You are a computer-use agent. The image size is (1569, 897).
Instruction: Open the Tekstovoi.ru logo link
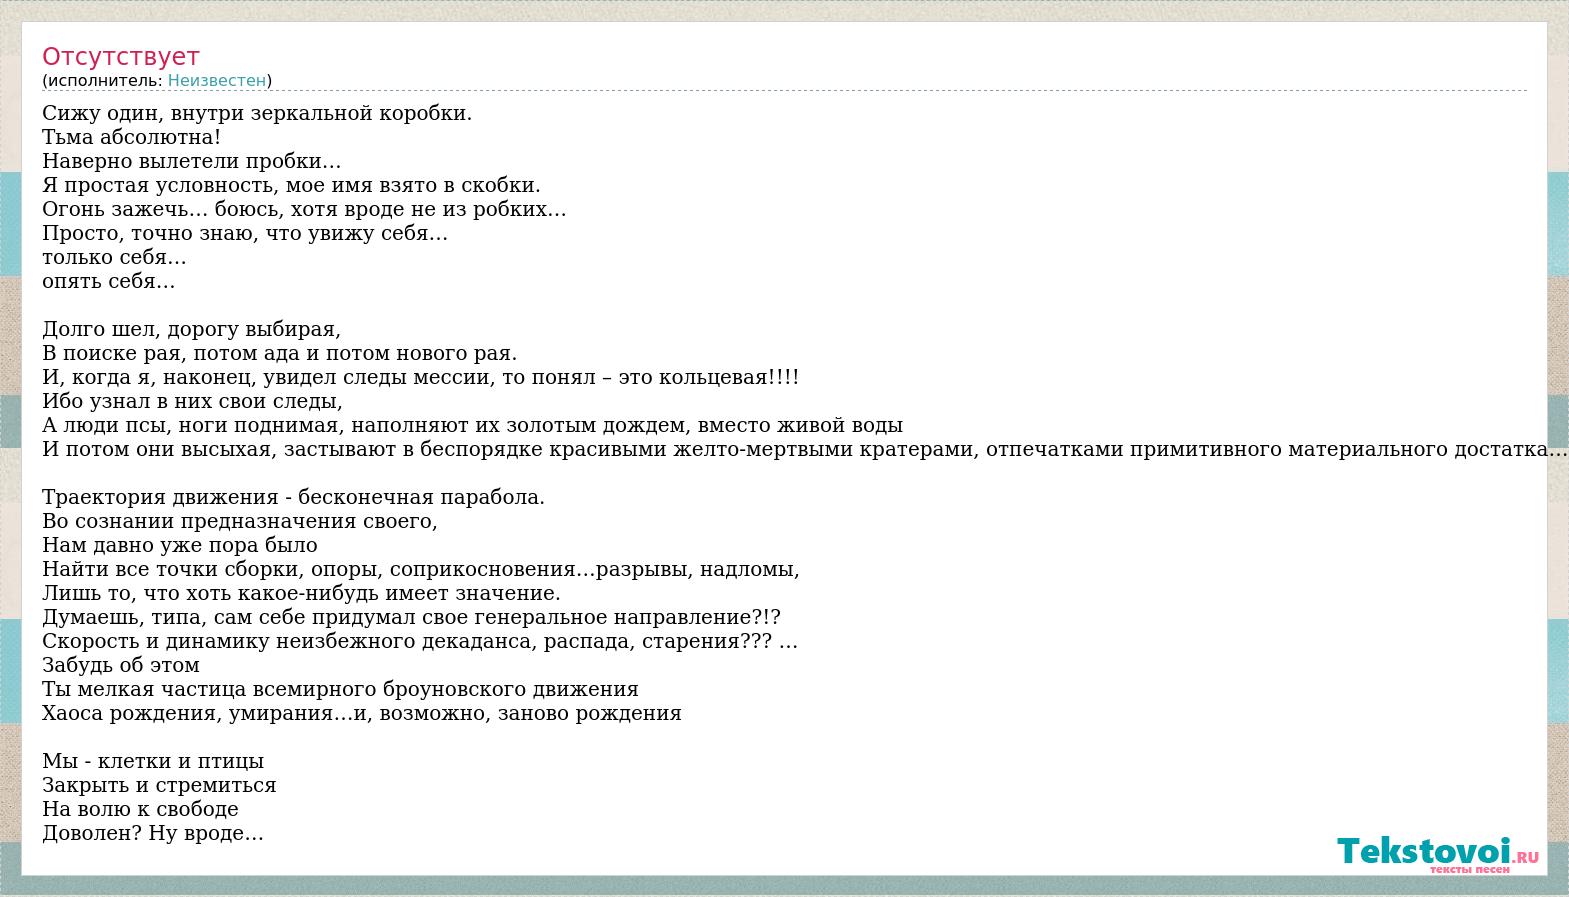pos(1438,853)
